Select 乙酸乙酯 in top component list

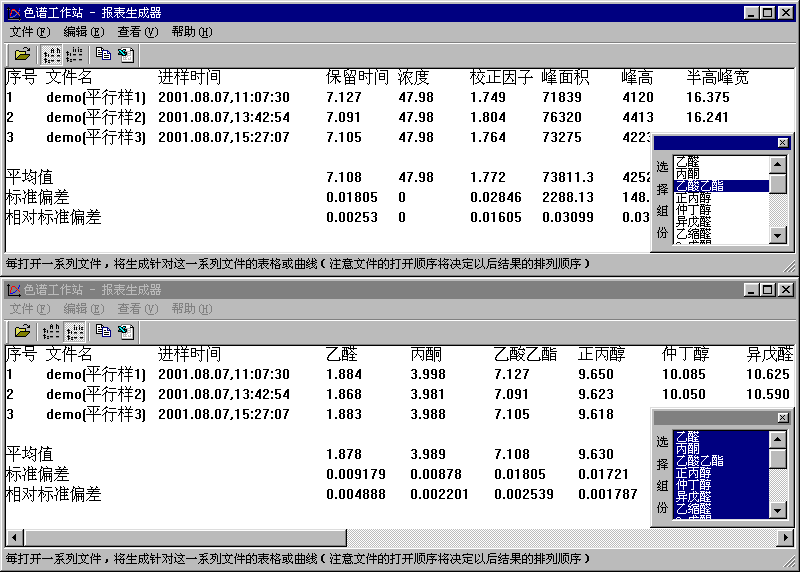pyautogui.click(x=721, y=186)
